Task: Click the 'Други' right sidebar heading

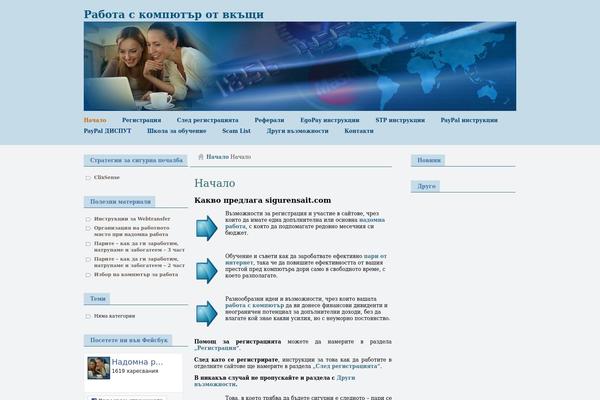Action: coord(426,186)
